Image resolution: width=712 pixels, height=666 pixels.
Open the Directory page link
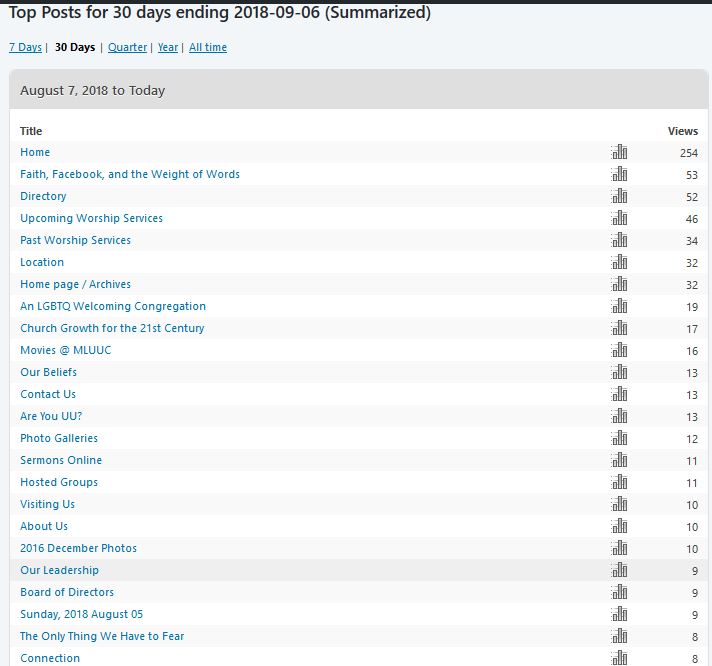point(43,196)
